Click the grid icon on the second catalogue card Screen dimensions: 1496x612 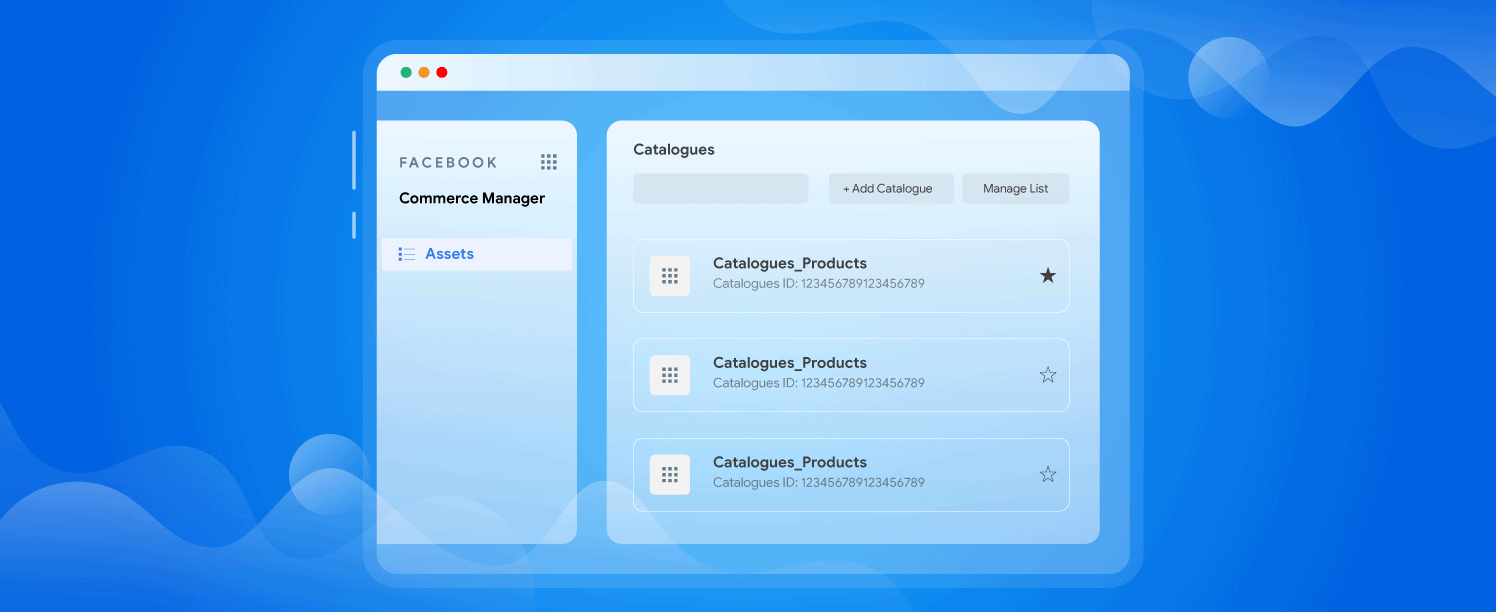pos(669,374)
